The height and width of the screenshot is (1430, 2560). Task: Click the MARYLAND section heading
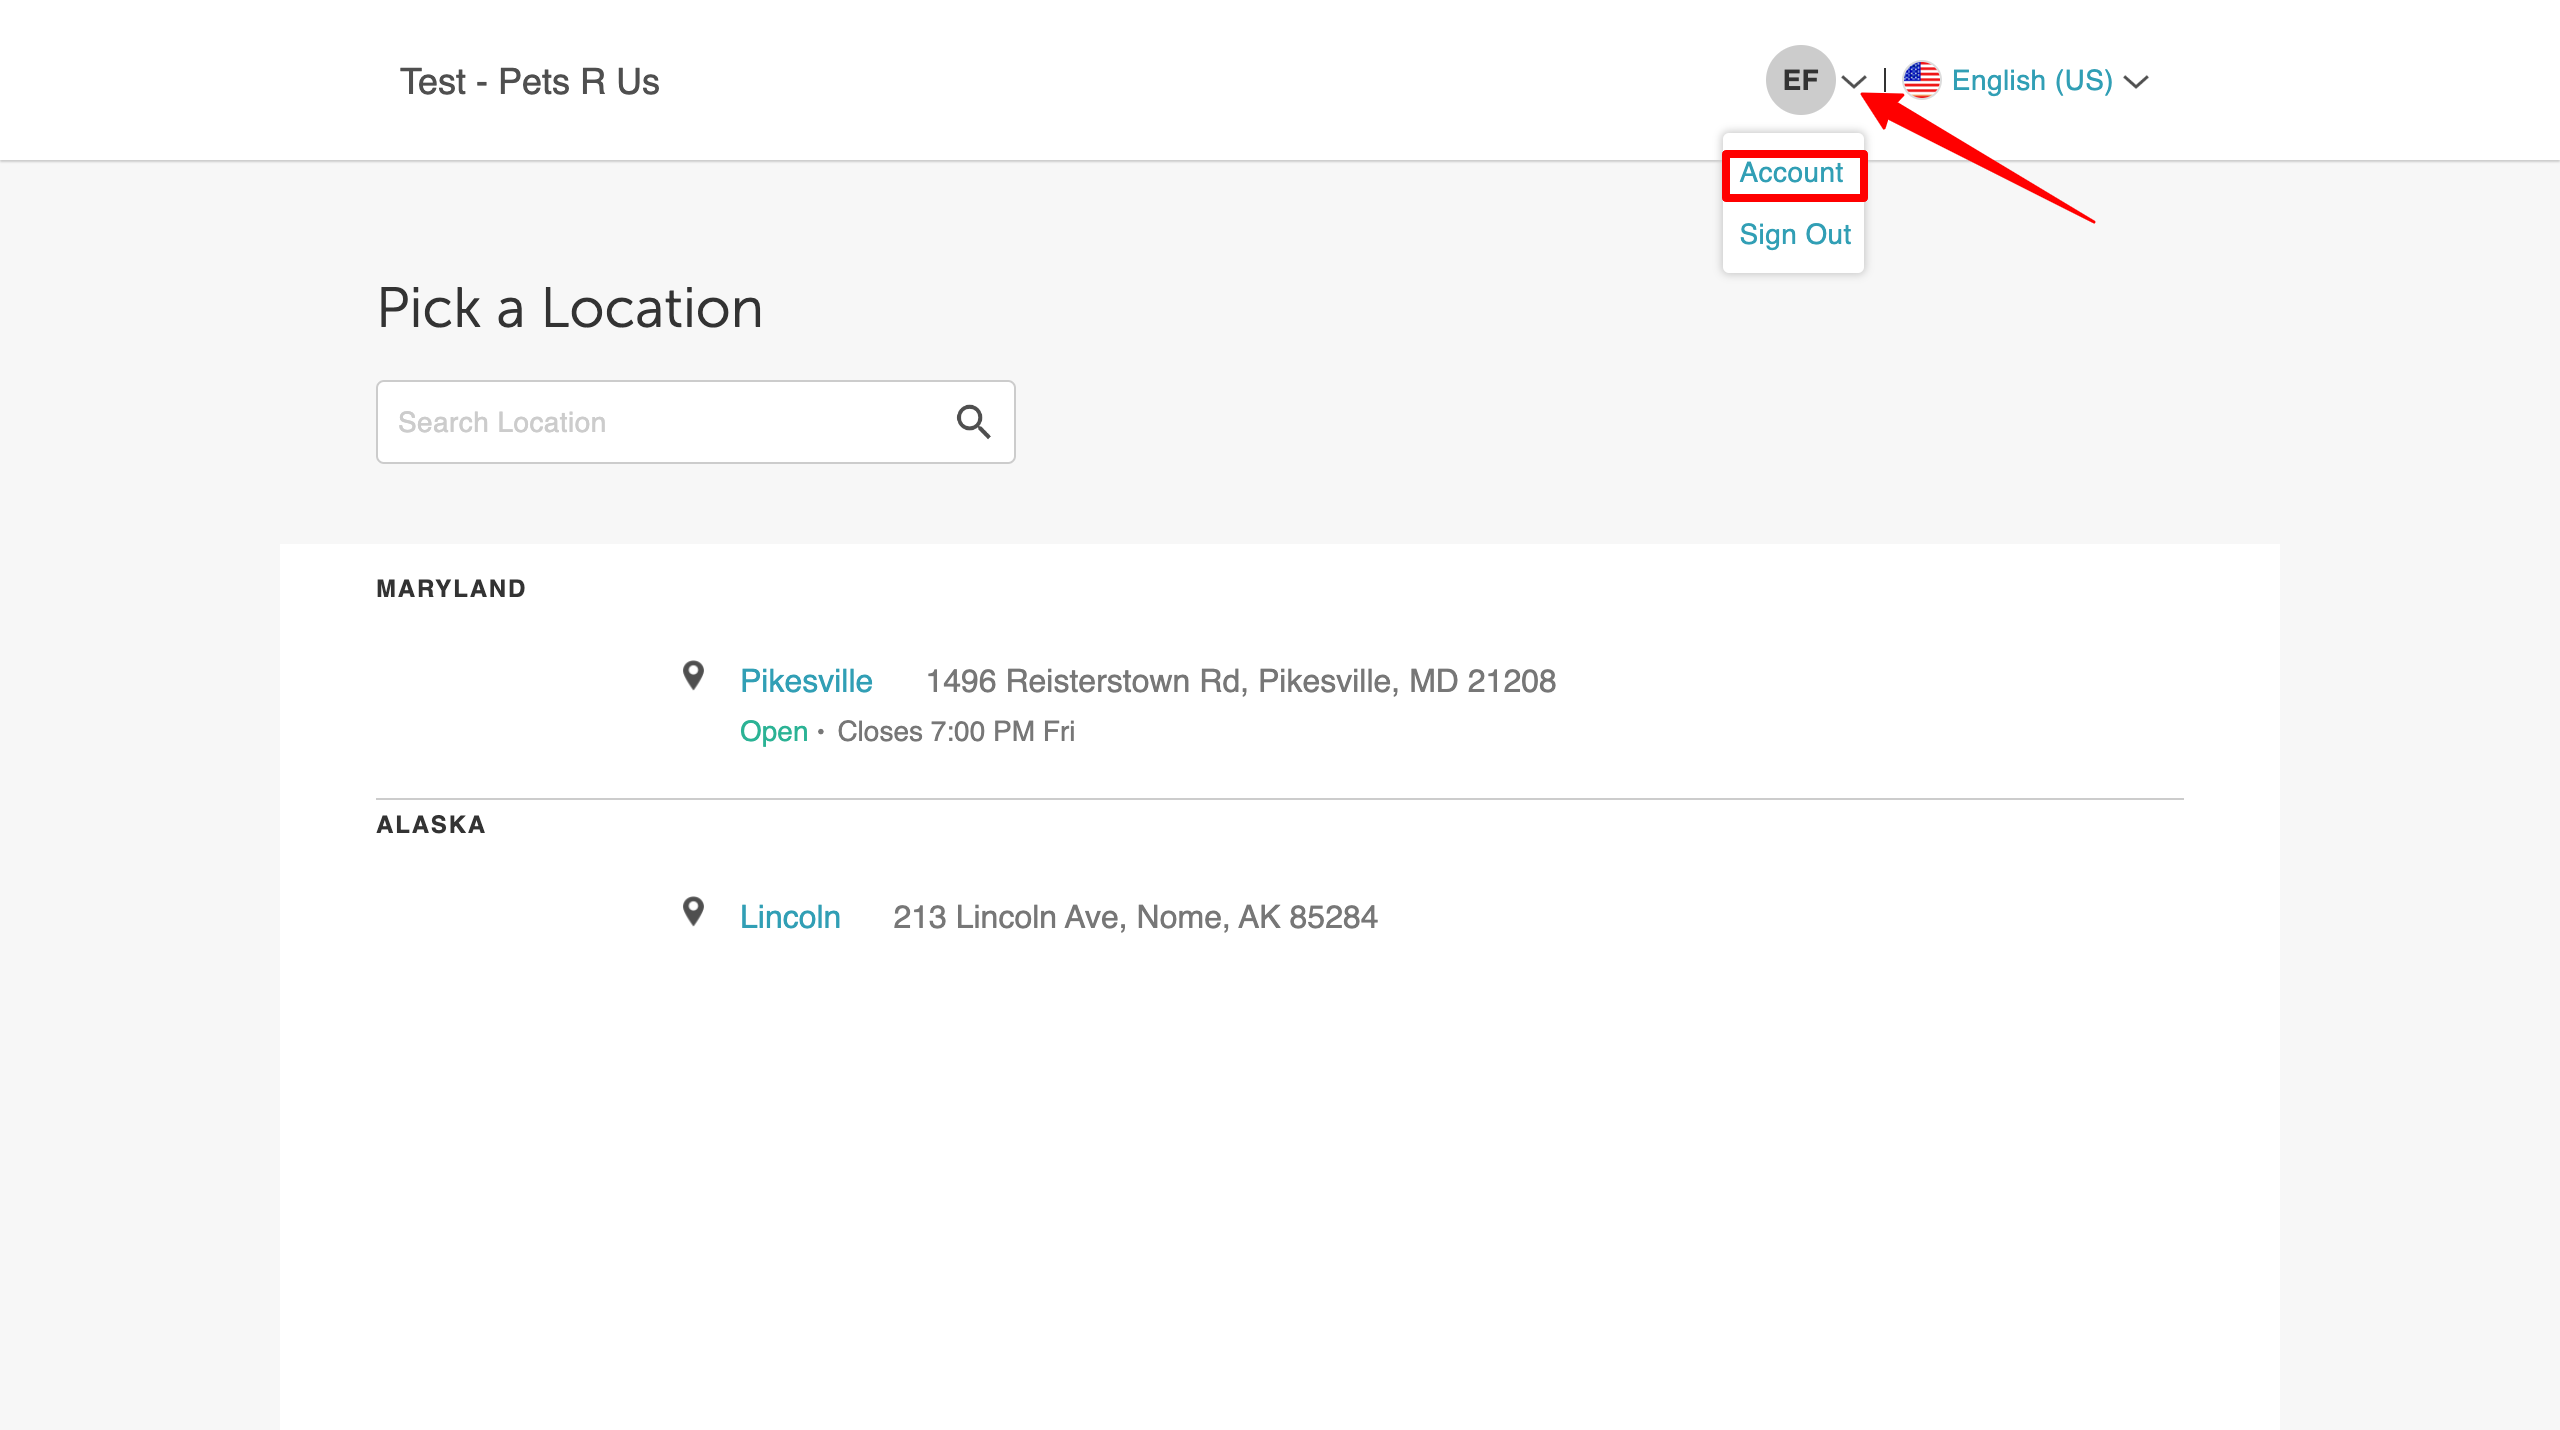tap(451, 589)
